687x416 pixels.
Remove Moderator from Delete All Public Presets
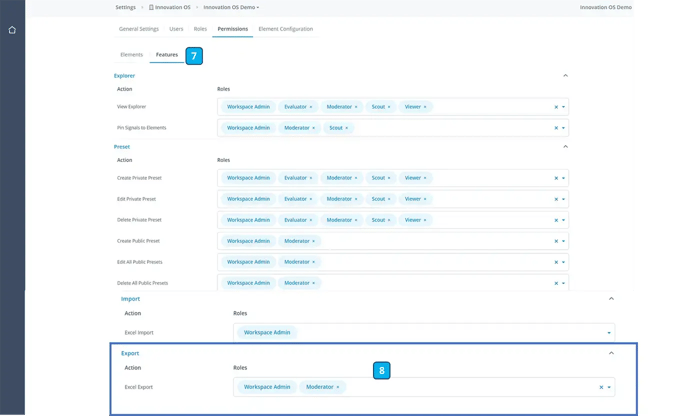coord(313,283)
